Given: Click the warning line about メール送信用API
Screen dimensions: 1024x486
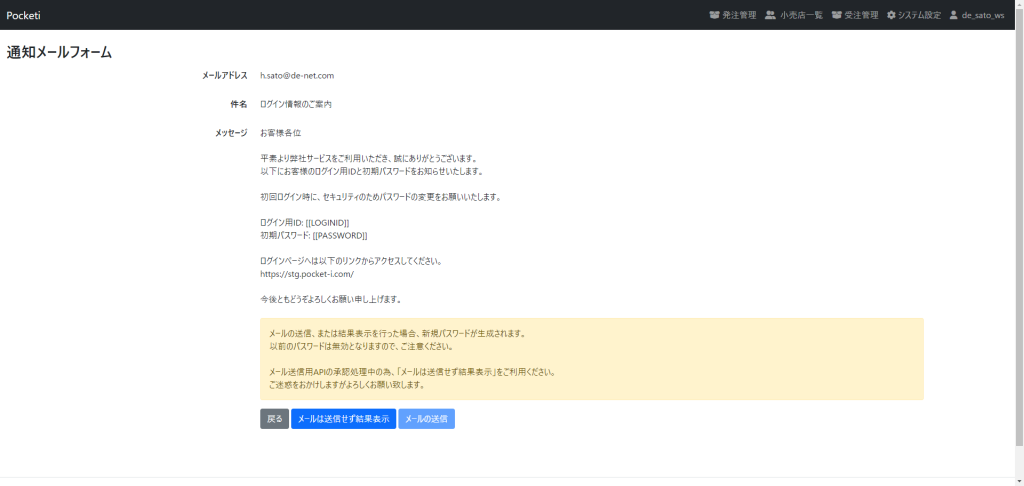Looking at the screenshot, I should coord(412,372).
